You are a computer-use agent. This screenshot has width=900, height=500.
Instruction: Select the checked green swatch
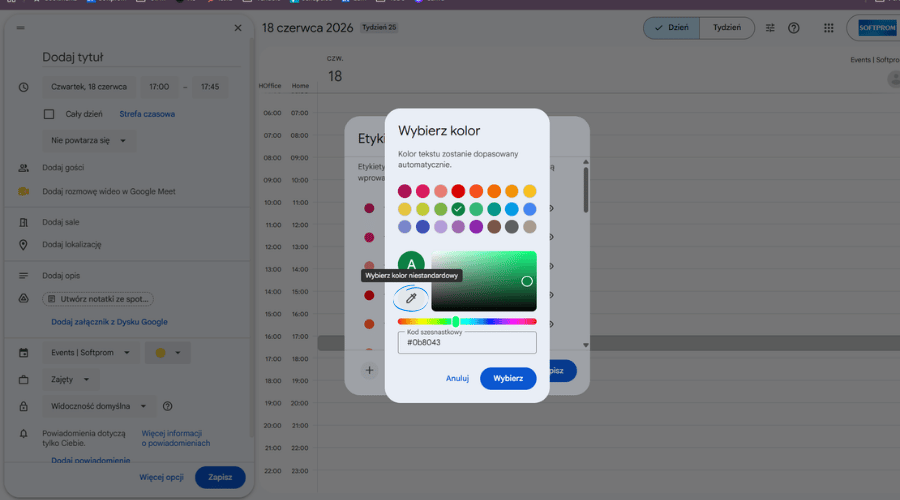[x=458, y=209]
